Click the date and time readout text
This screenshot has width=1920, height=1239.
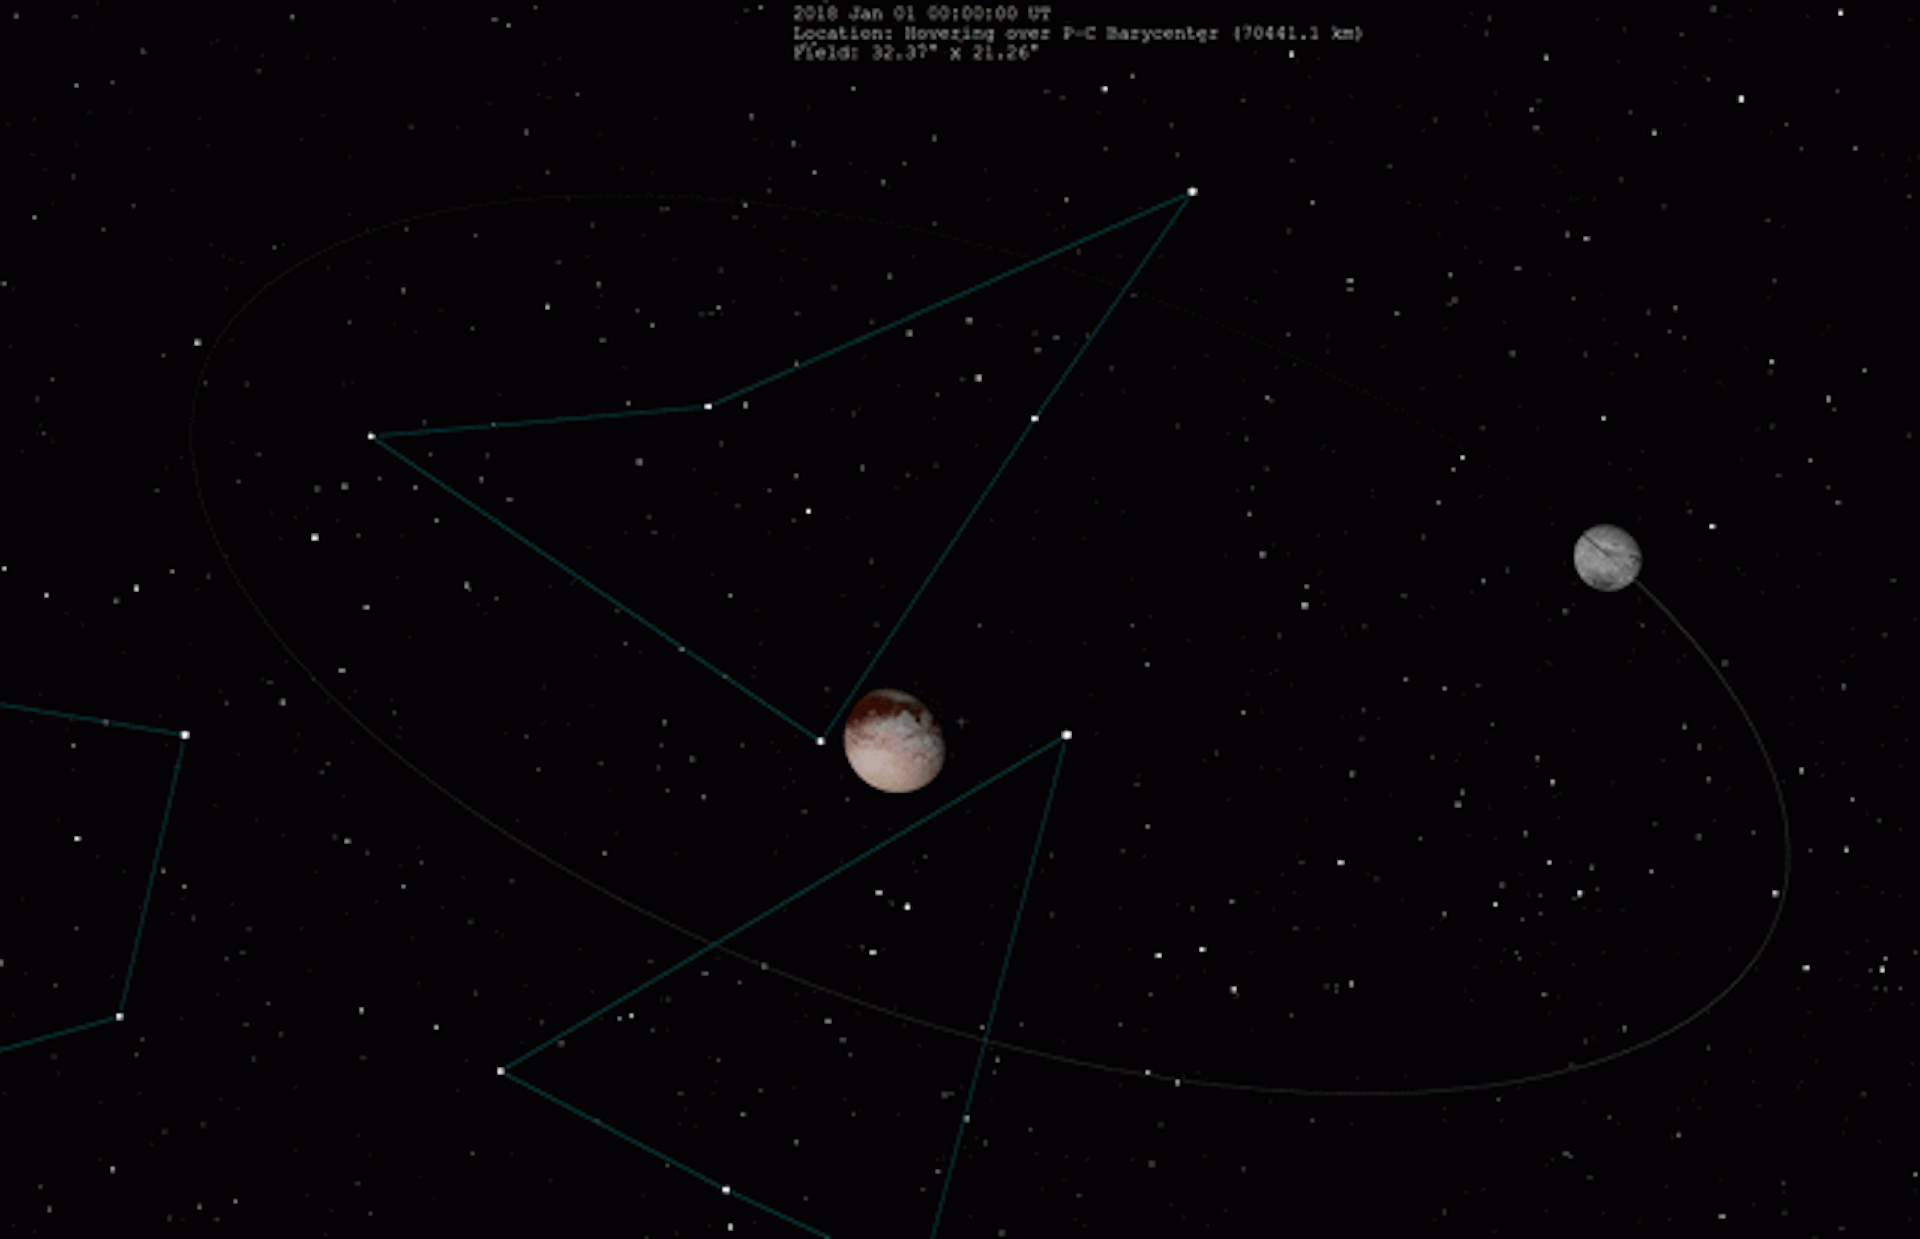(921, 14)
